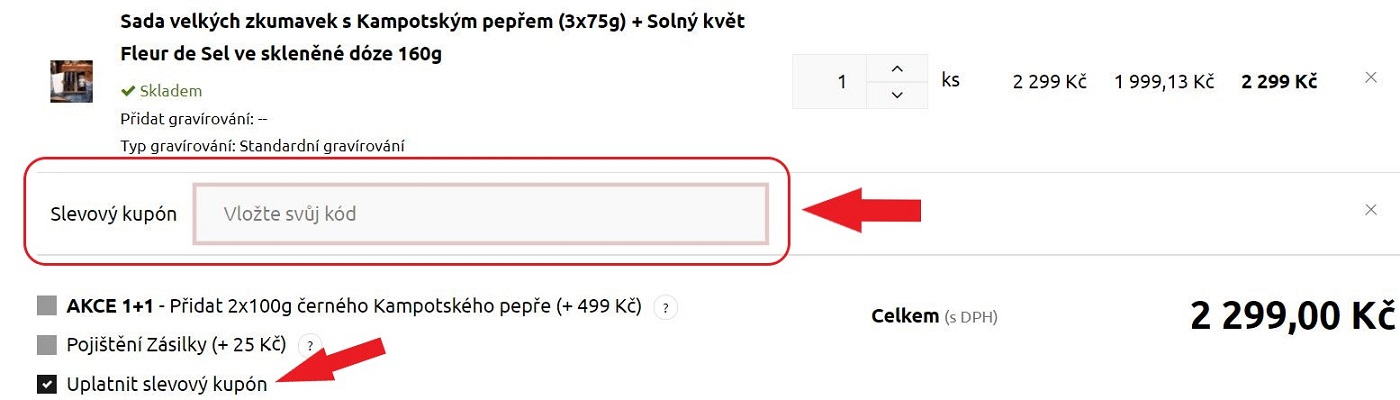Image resolution: width=1400 pixels, height=400 pixels.
Task: Show help for Pojištění Zásilky
Action: click(x=311, y=346)
